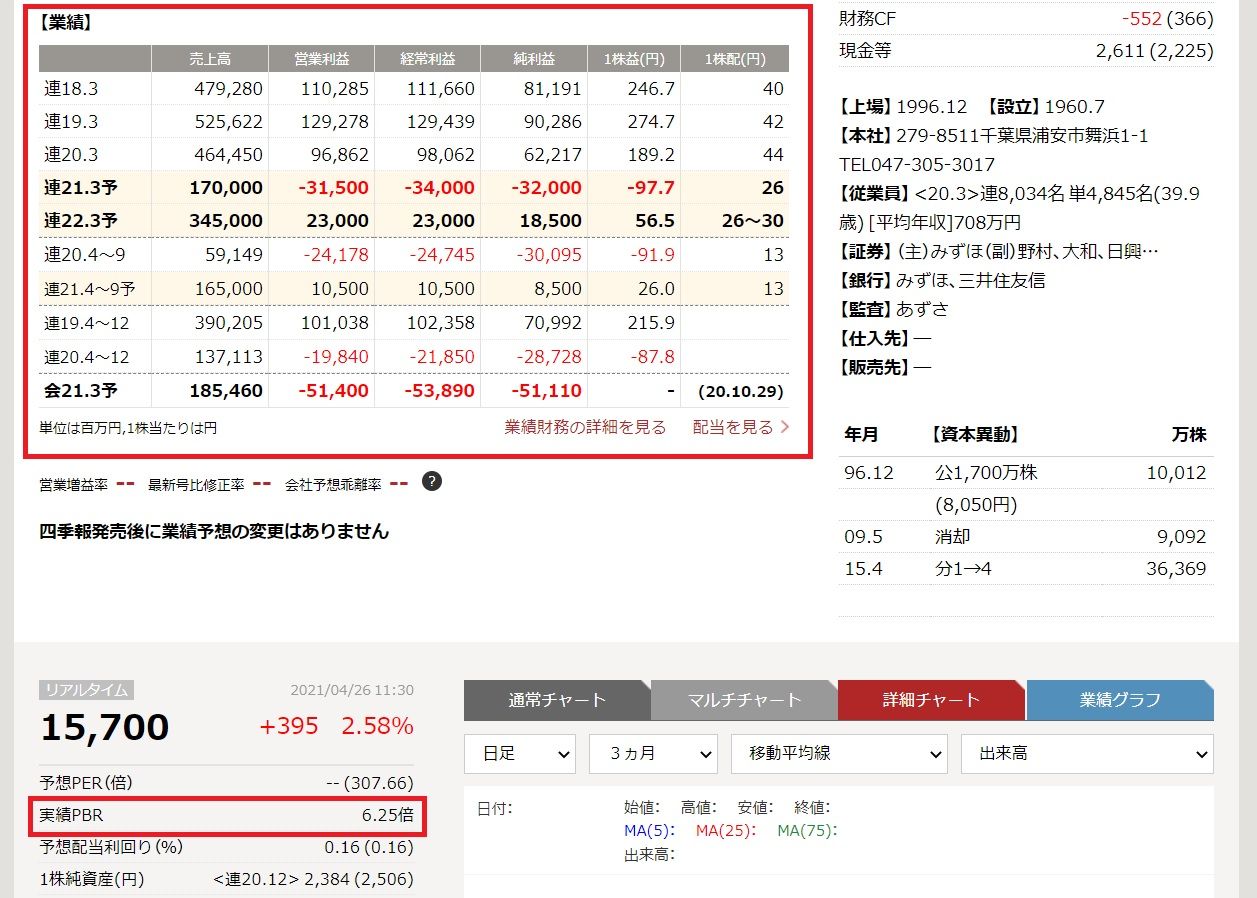Click the 売上高 column header
This screenshot has height=898, width=1257.
[209, 59]
